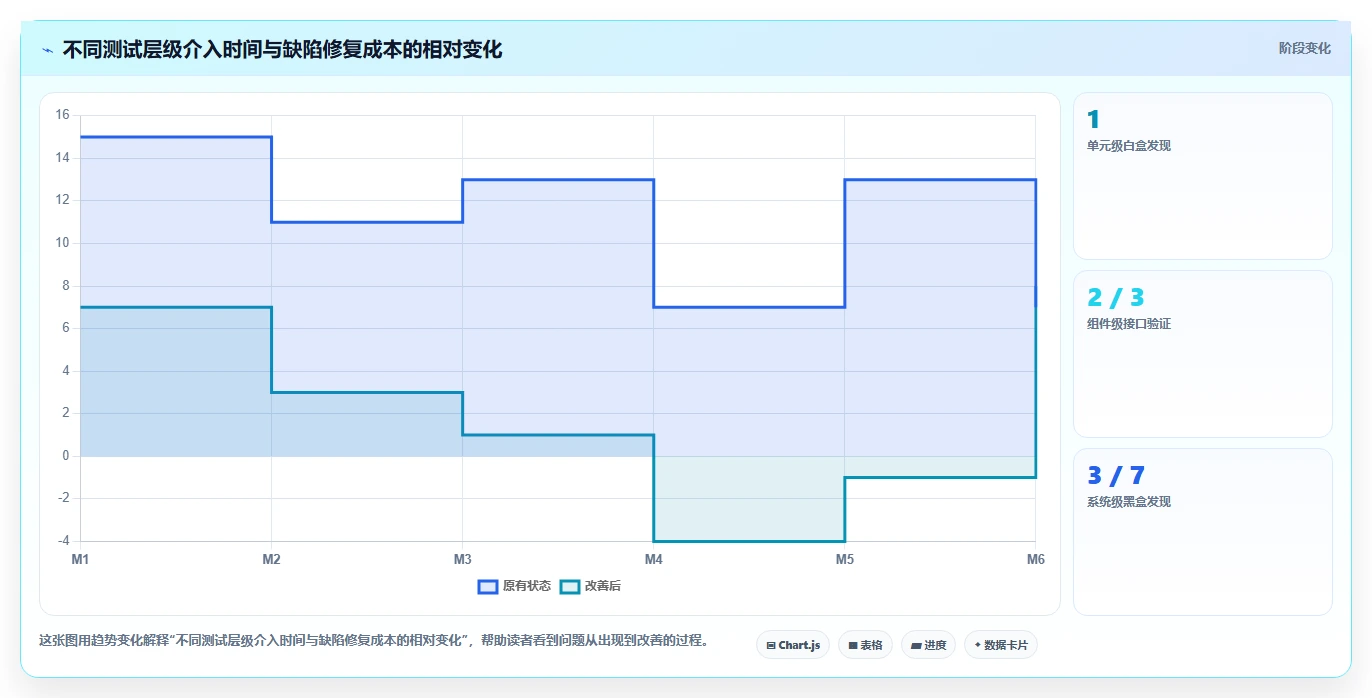
Task: Click the 0 y-axis tick label
Action: tap(66, 456)
